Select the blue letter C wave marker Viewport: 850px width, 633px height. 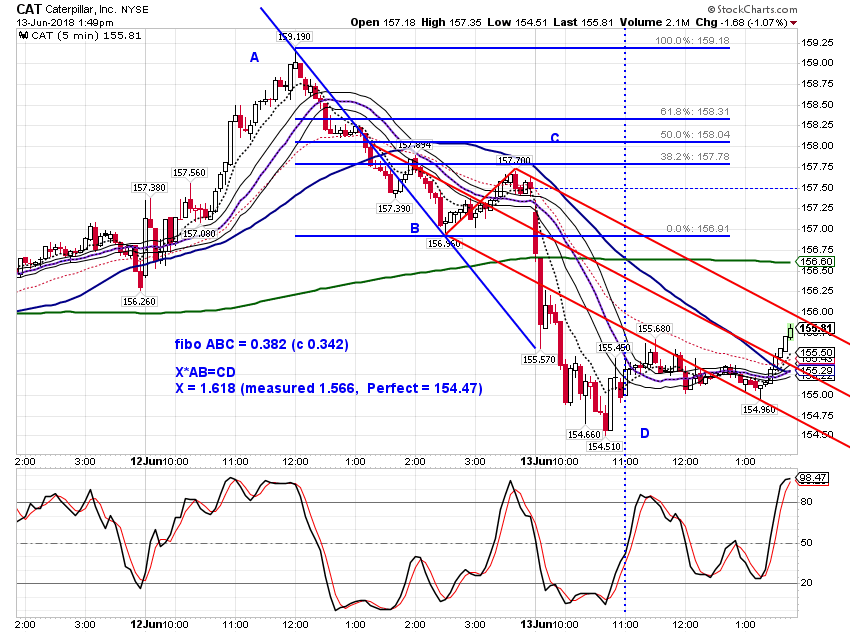pos(555,138)
